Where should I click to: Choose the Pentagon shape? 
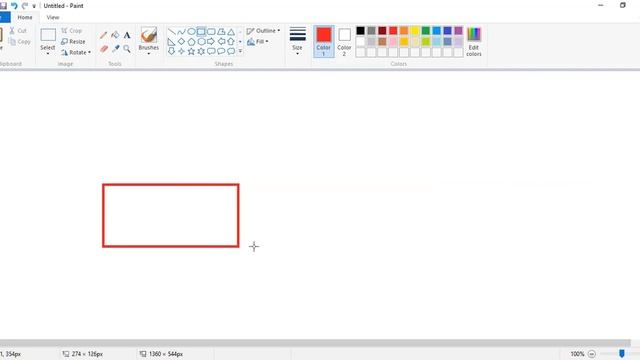click(x=191, y=42)
